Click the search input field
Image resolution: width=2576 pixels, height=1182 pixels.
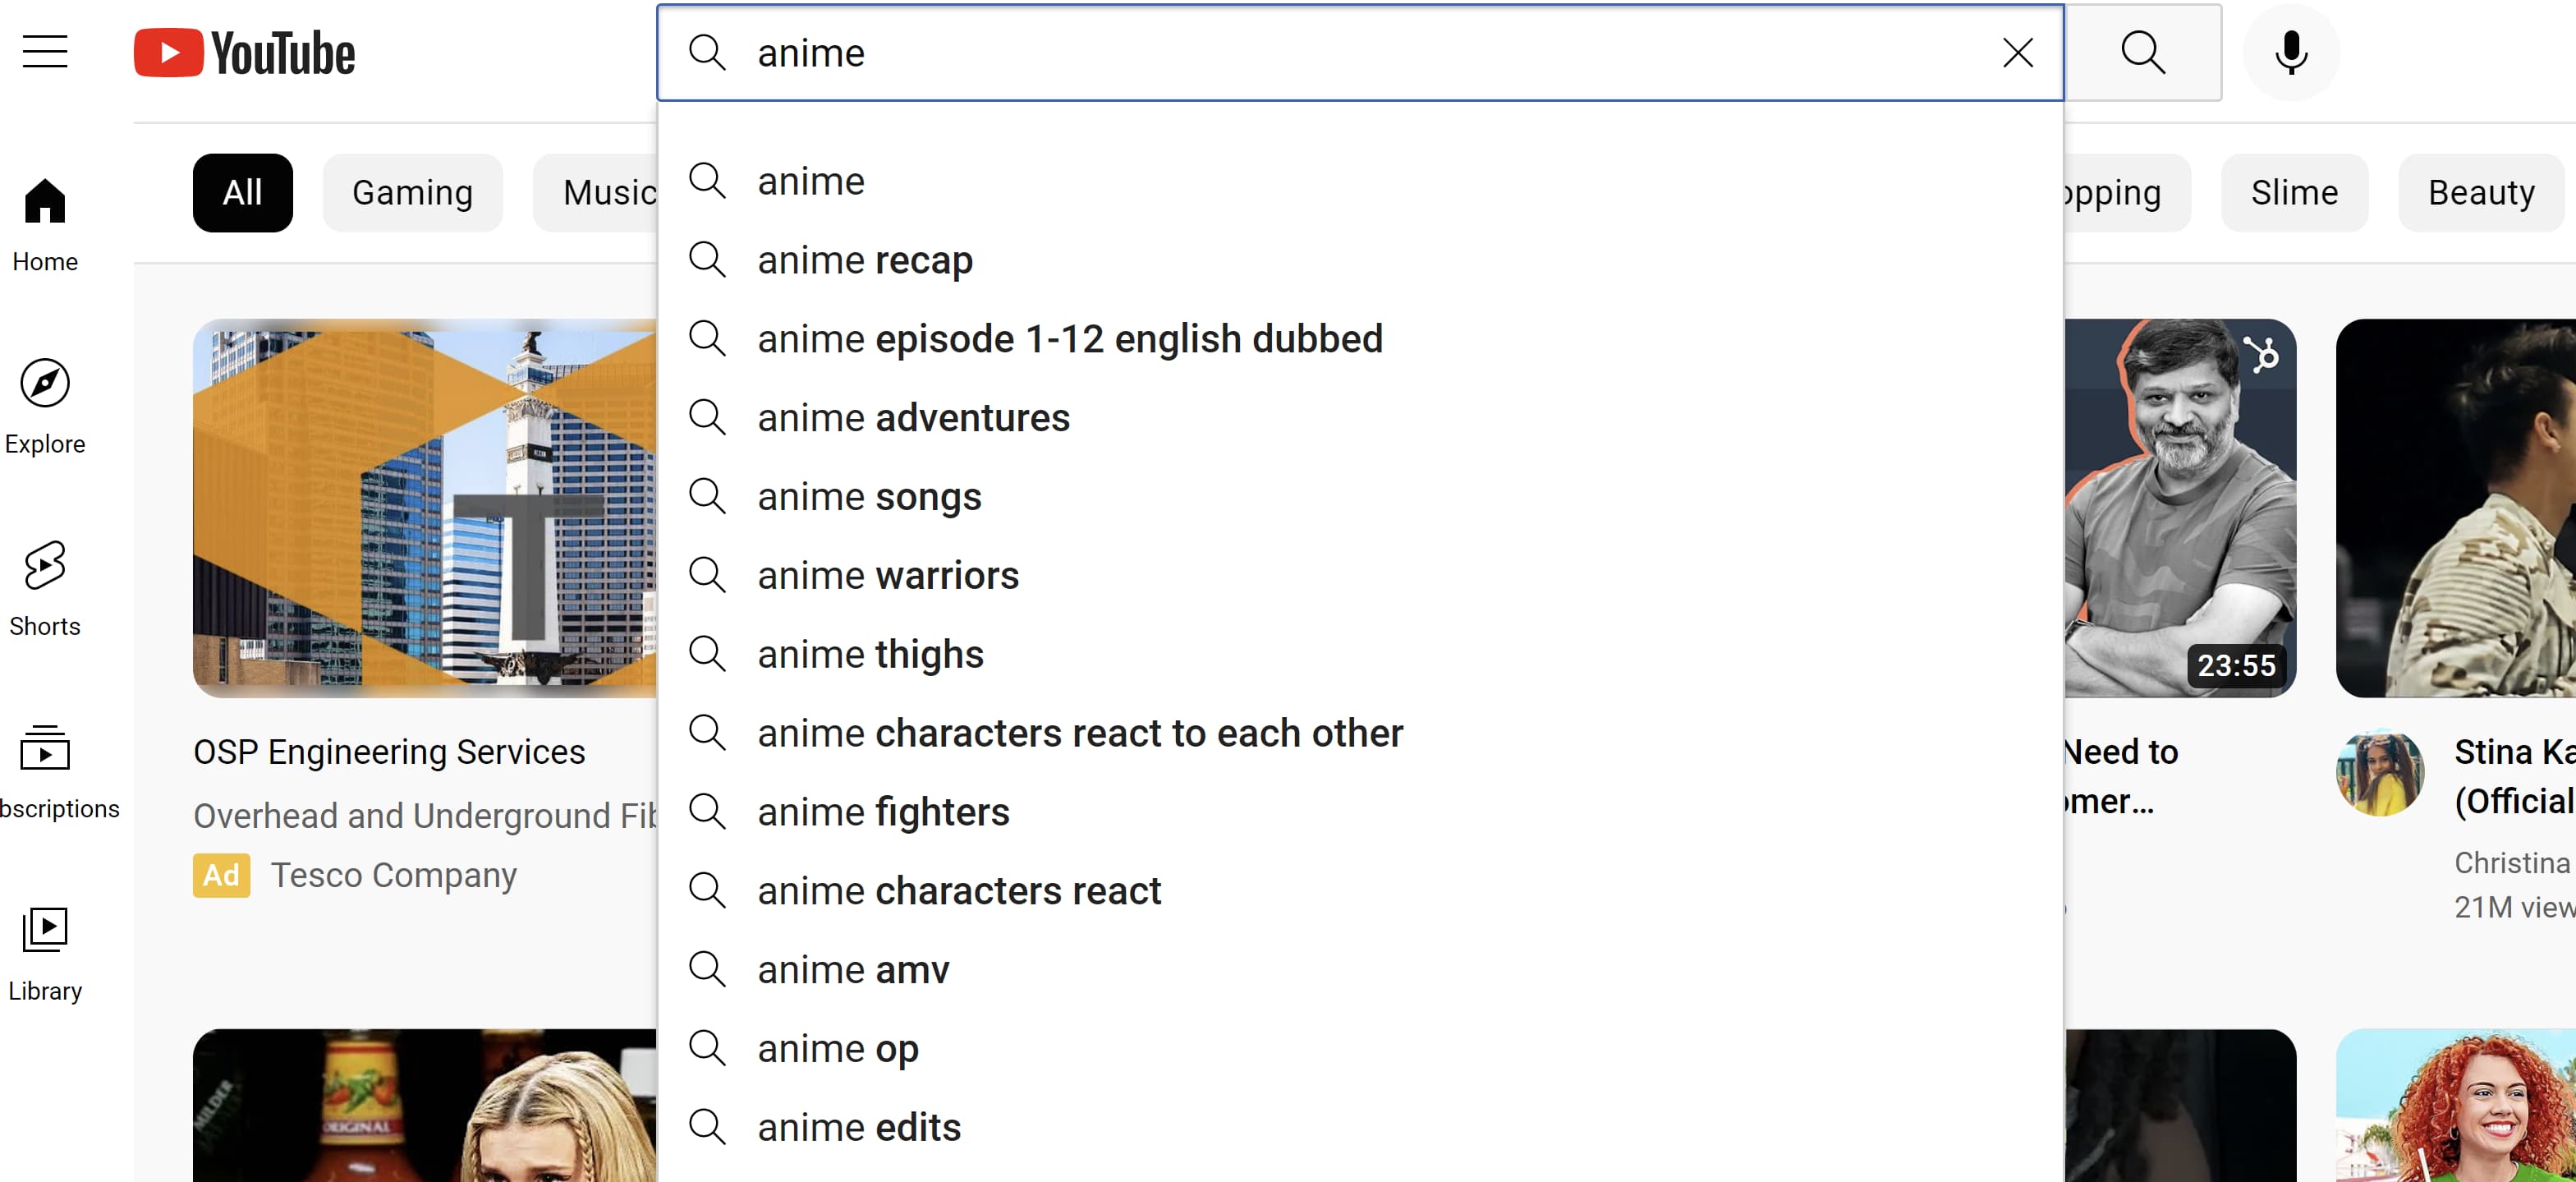point(1364,51)
